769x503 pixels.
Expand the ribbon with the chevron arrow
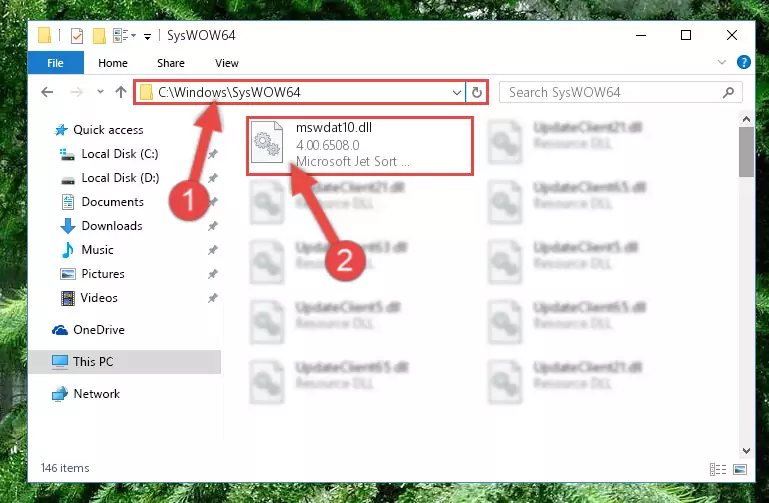pos(722,62)
